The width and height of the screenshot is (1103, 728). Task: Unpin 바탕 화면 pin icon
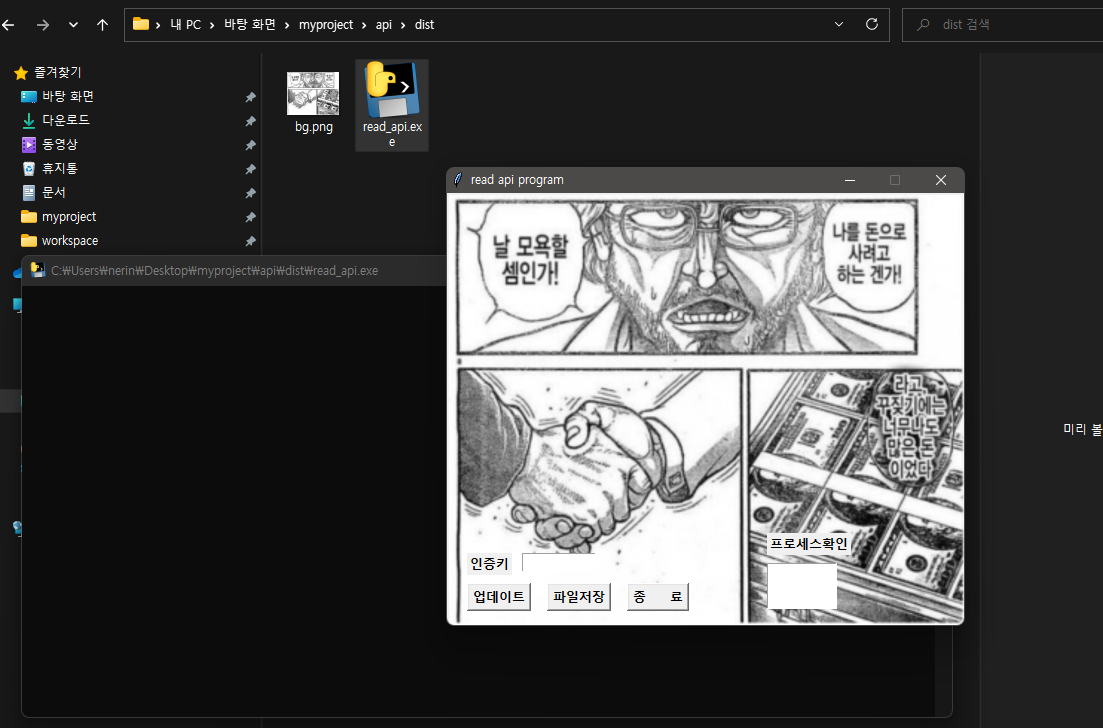coord(250,97)
